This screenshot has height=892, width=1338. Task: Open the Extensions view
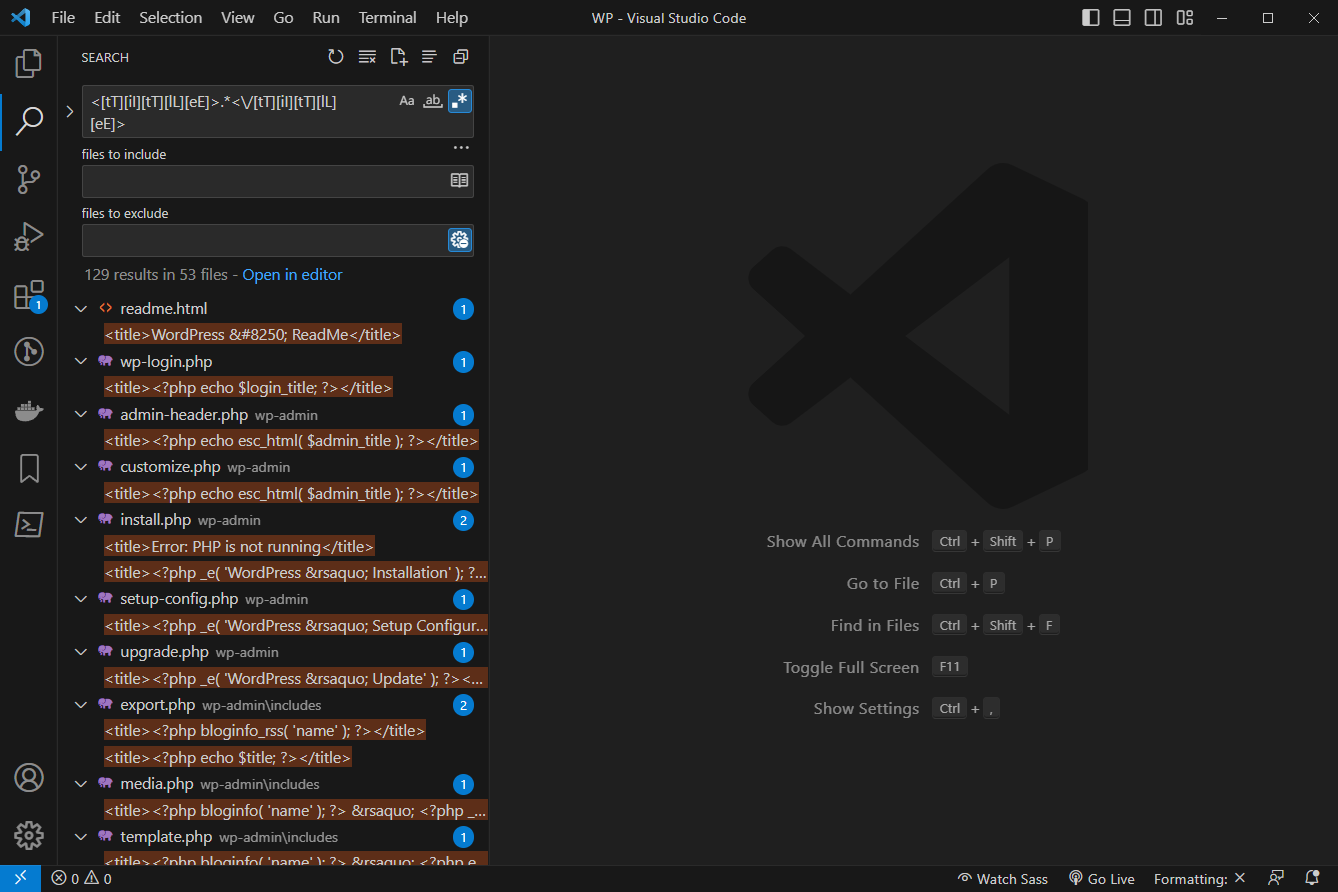pyautogui.click(x=29, y=295)
